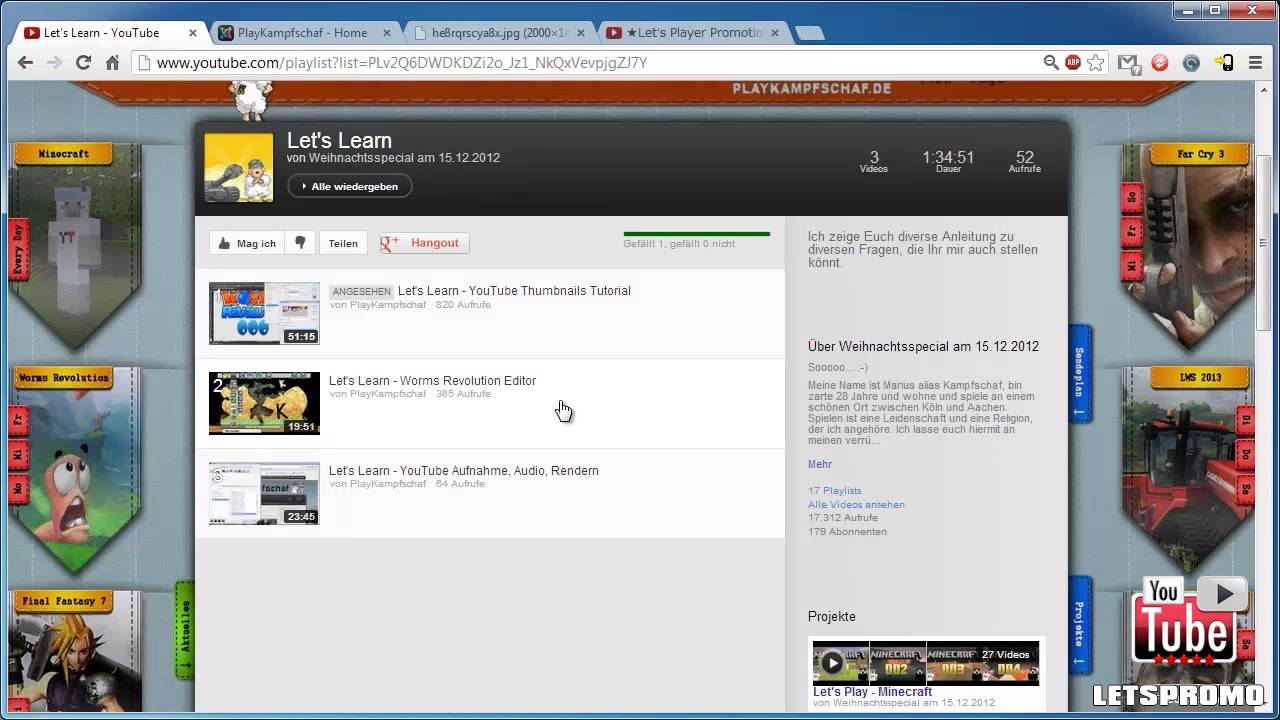Click the red round extension icon
Viewport: 1280px width, 720px height.
pyautogui.click(x=1160, y=62)
